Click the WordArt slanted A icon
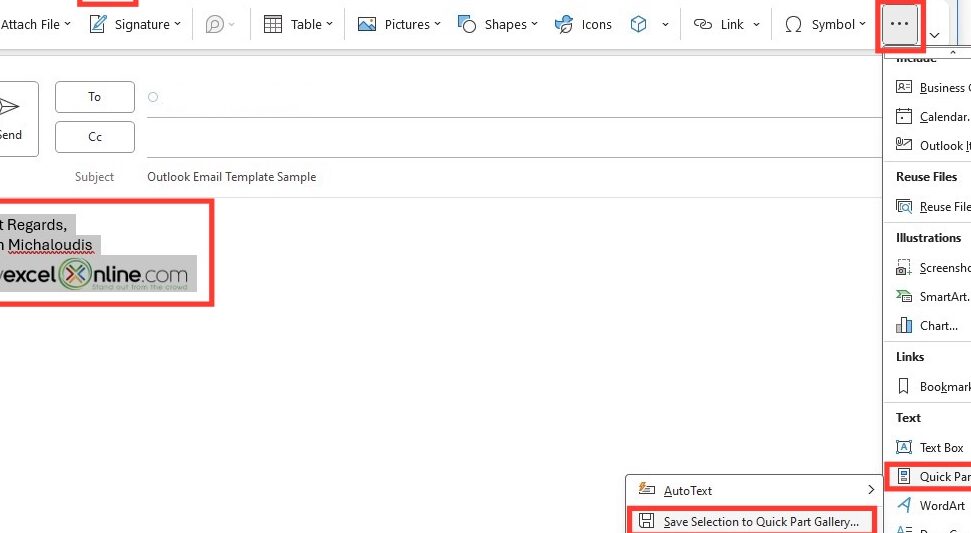This screenshot has width=971, height=533. coord(904,505)
